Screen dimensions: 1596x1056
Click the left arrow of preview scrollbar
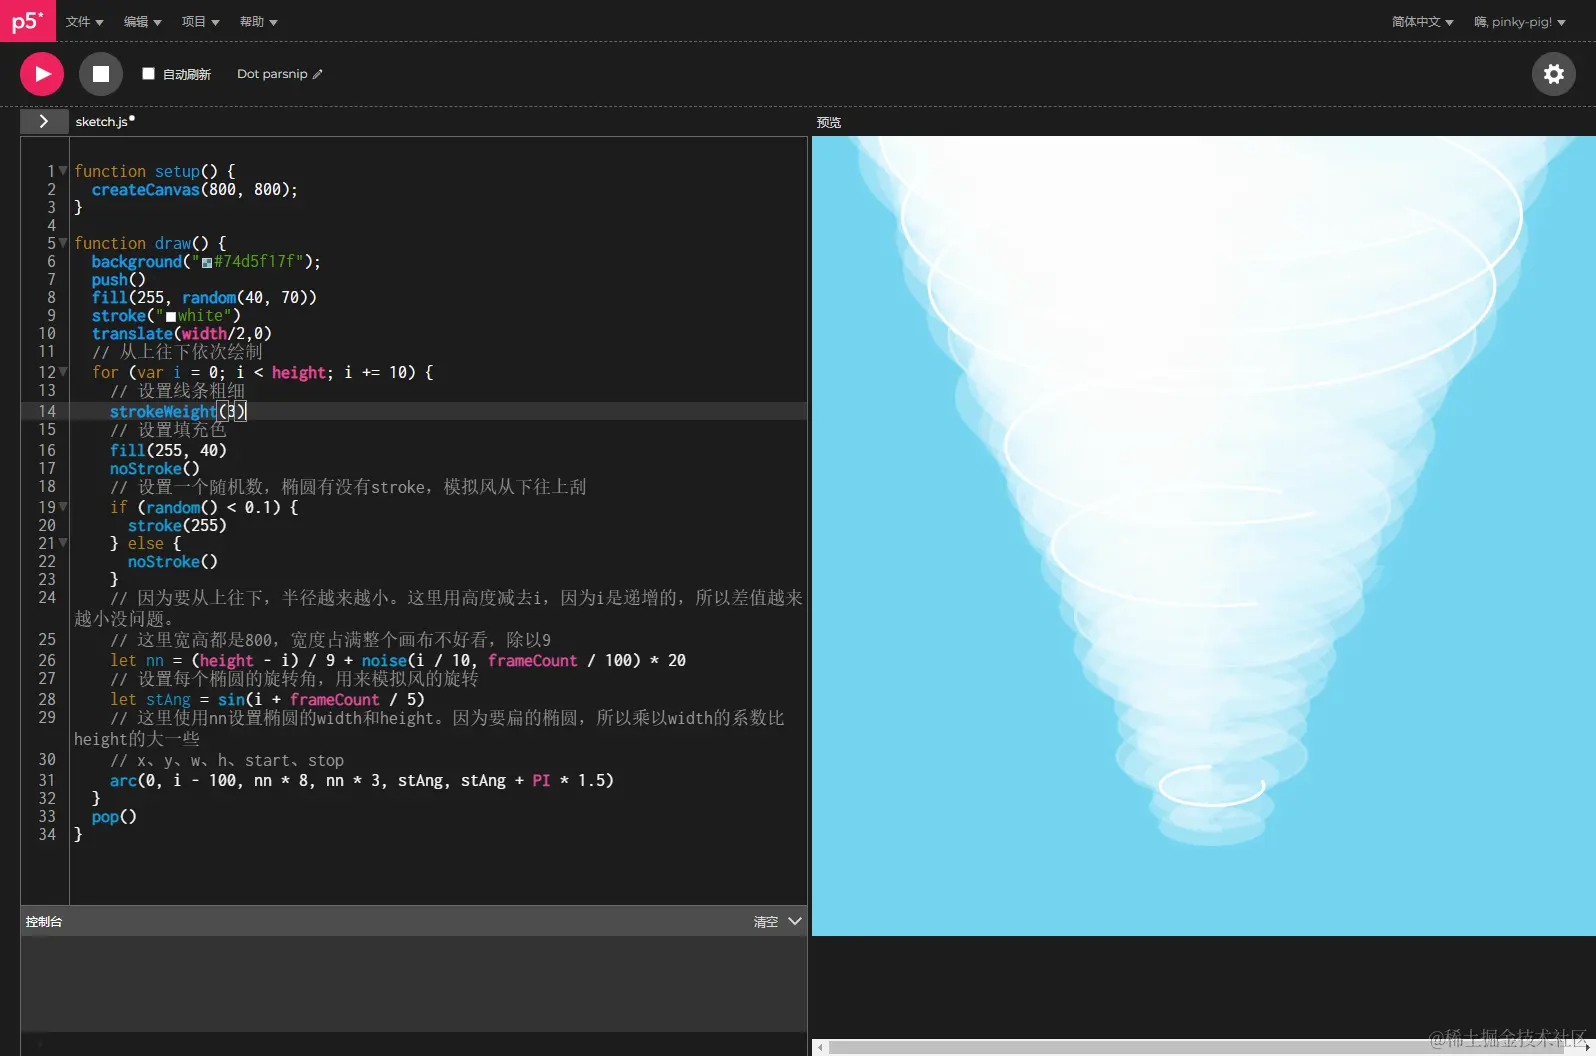pyautogui.click(x=821, y=1047)
